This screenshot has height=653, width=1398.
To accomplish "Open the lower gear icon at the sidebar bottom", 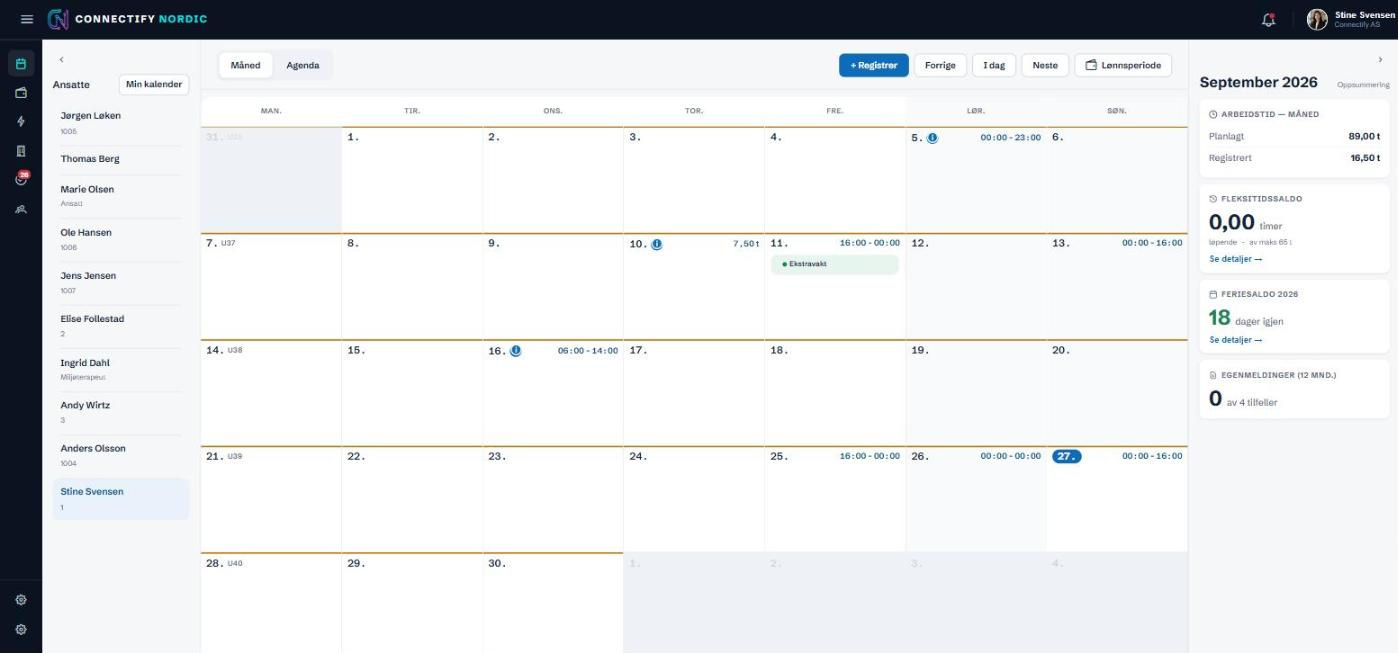I will pos(21,630).
